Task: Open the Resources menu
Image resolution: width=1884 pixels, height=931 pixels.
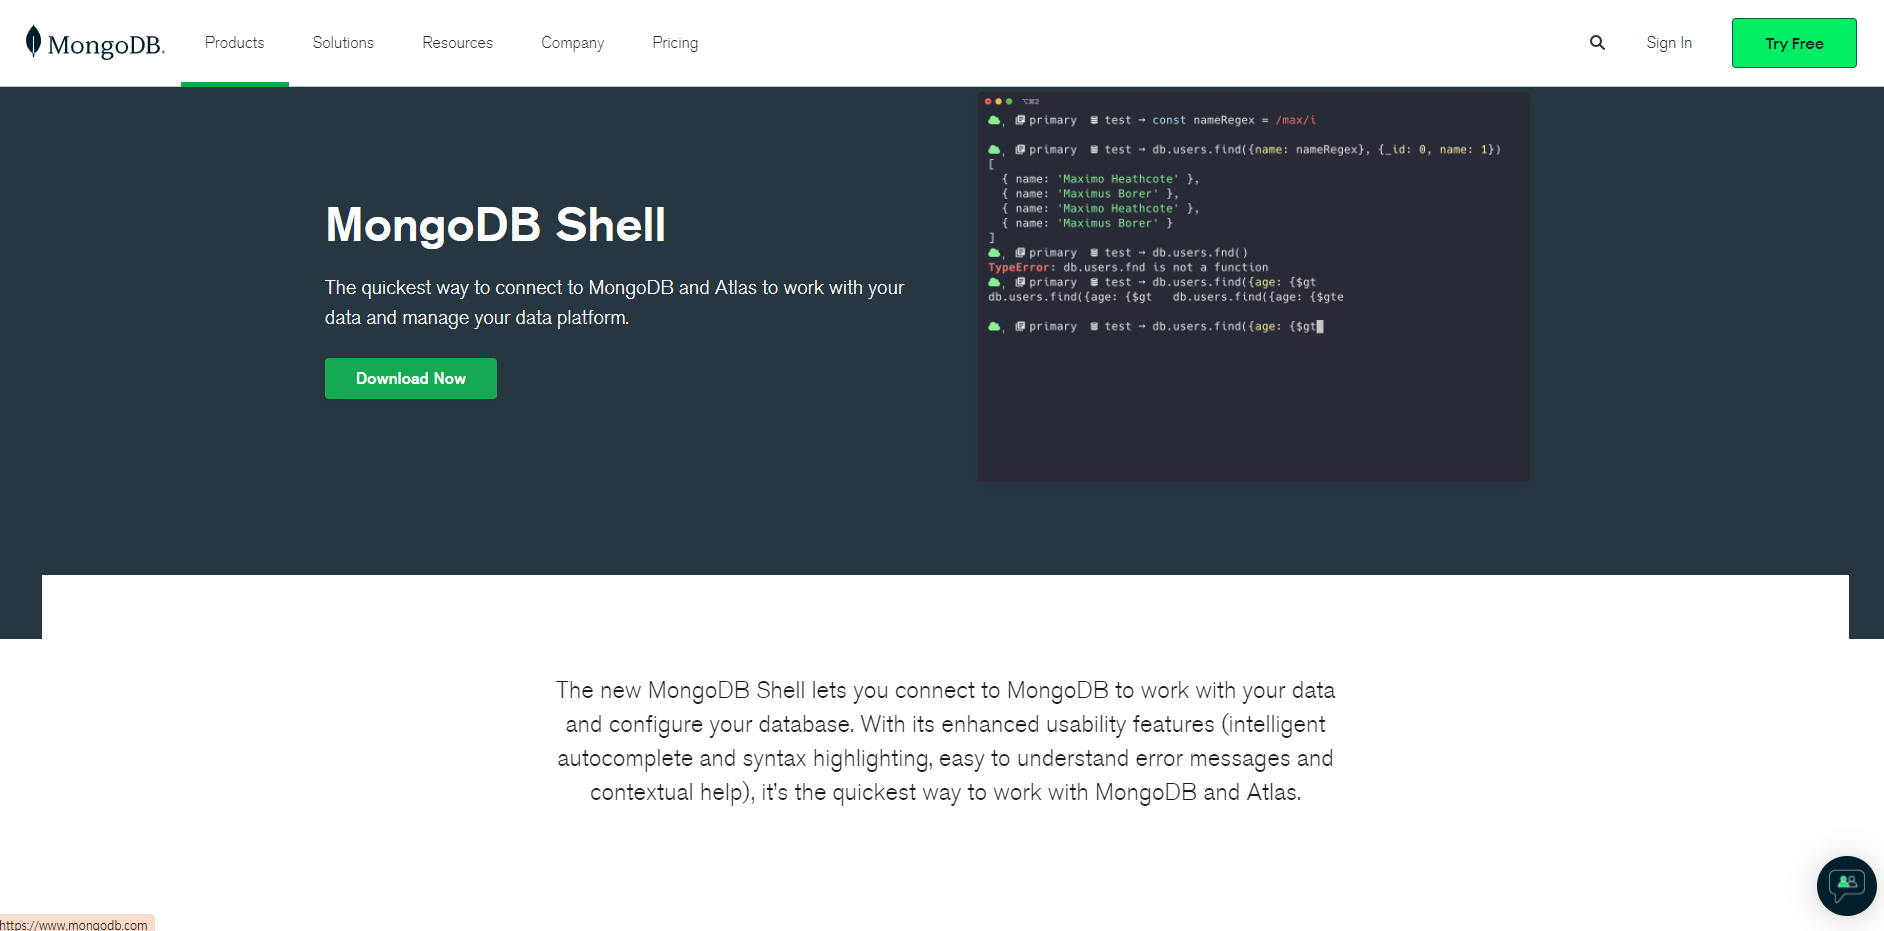Action: 457,43
